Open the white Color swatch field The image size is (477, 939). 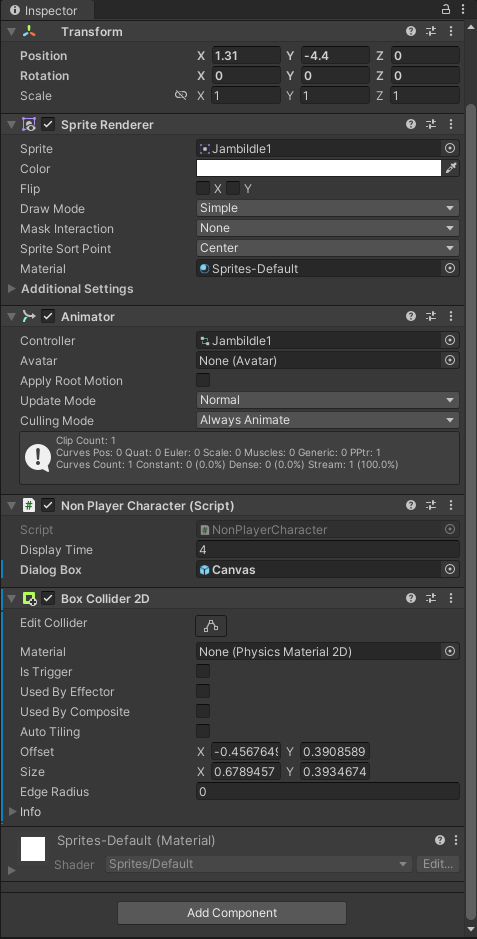(319, 168)
